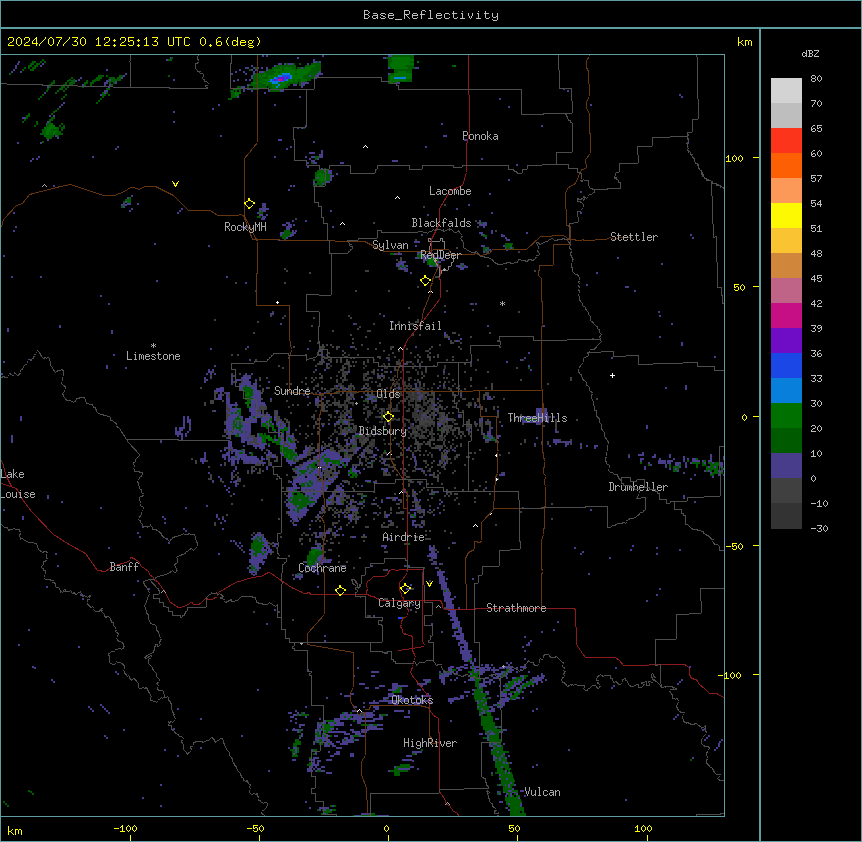Click the Stettler city label
The image size is (862, 842).
pos(634,237)
